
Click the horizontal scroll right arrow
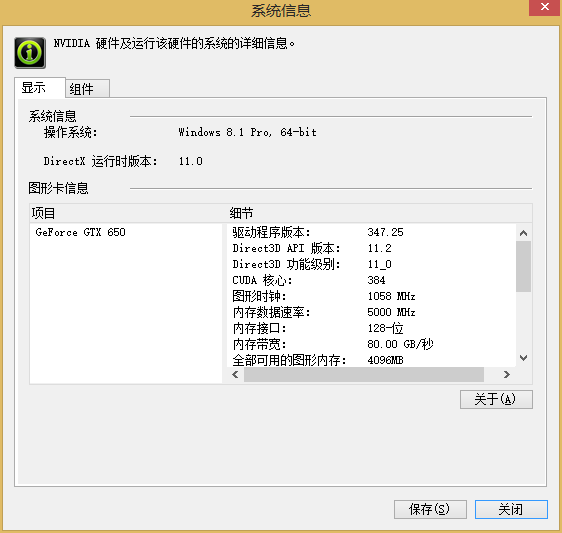pyautogui.click(x=506, y=375)
